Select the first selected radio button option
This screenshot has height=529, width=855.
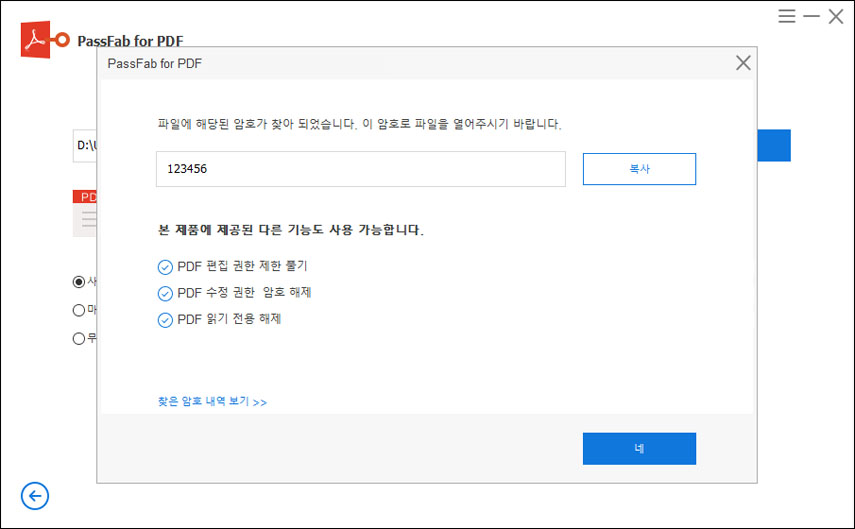pyautogui.click(x=79, y=282)
